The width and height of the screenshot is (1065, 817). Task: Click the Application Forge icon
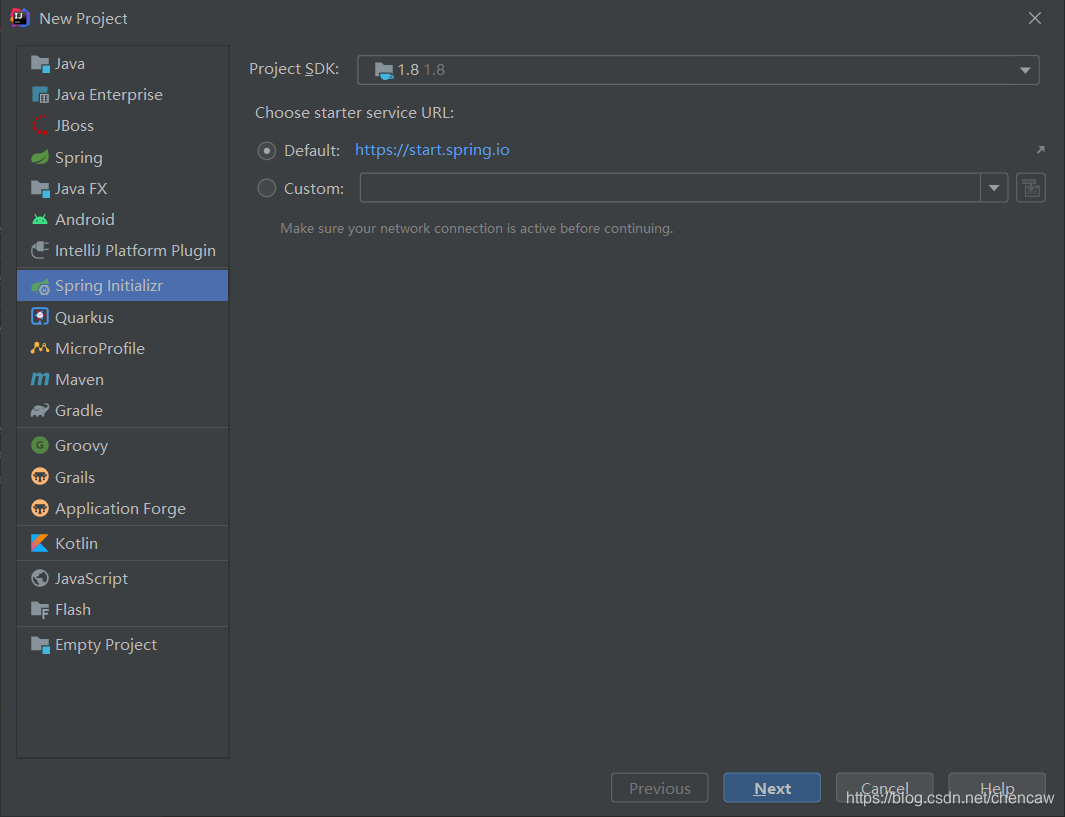click(40, 508)
